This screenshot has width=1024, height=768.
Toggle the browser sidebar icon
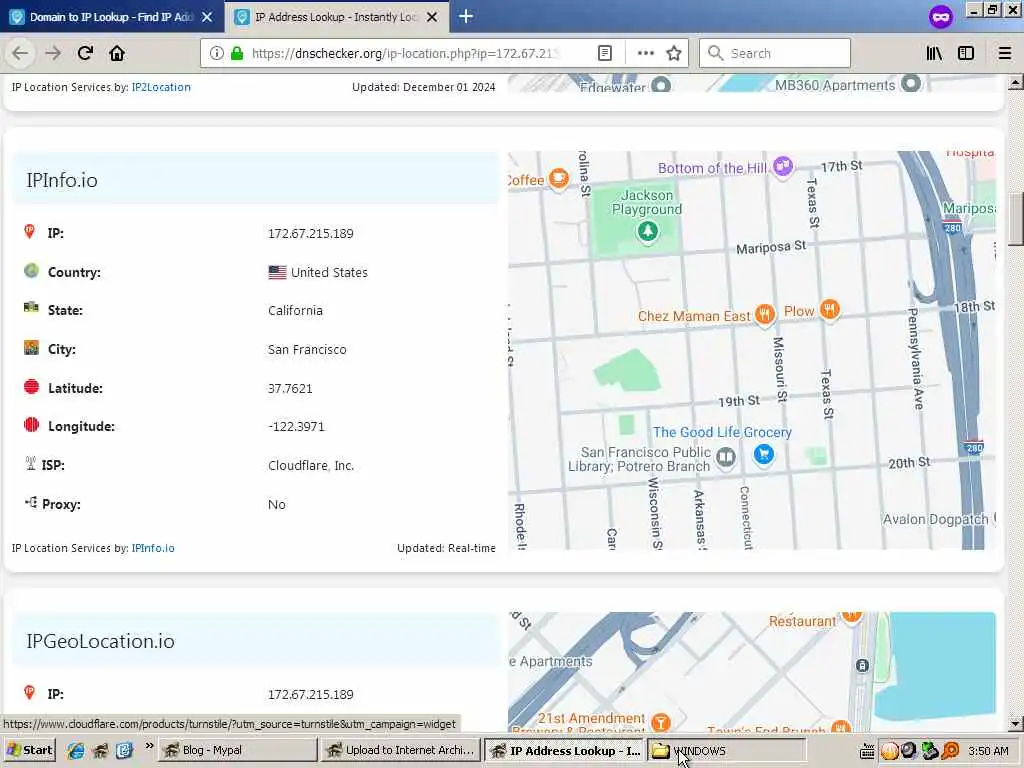point(966,53)
